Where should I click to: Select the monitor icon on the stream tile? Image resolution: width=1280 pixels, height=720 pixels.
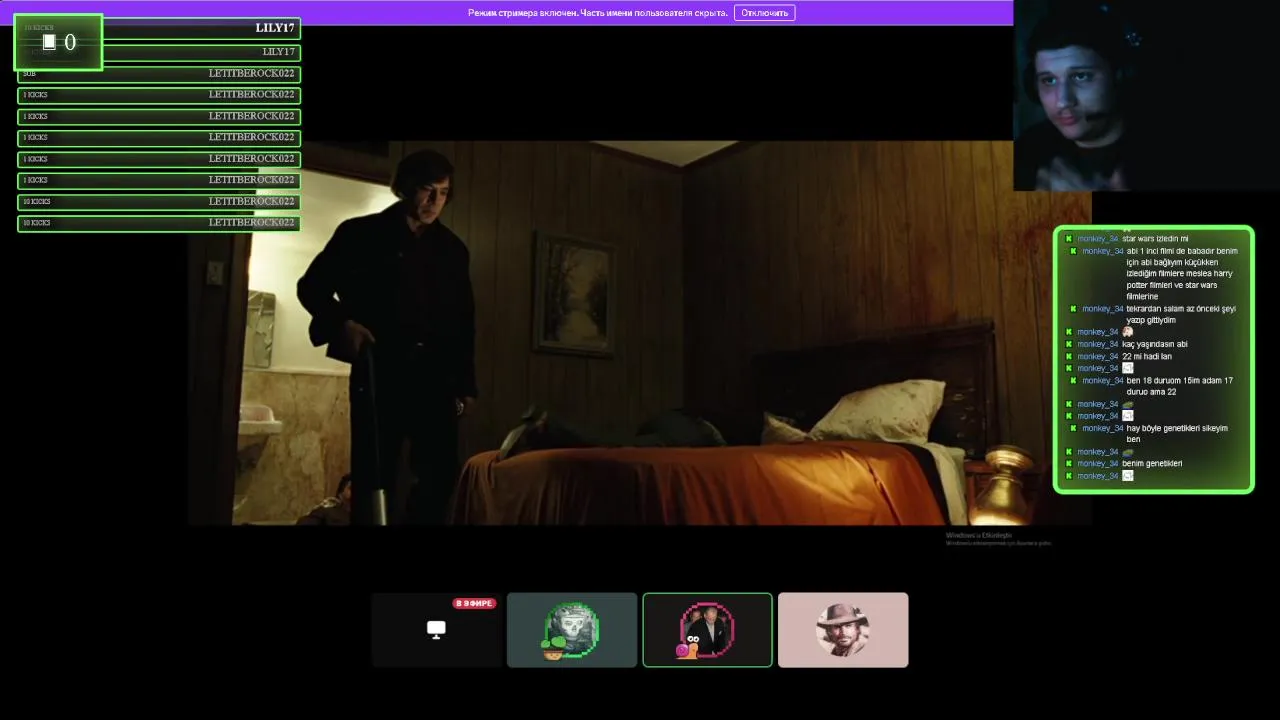(436, 629)
